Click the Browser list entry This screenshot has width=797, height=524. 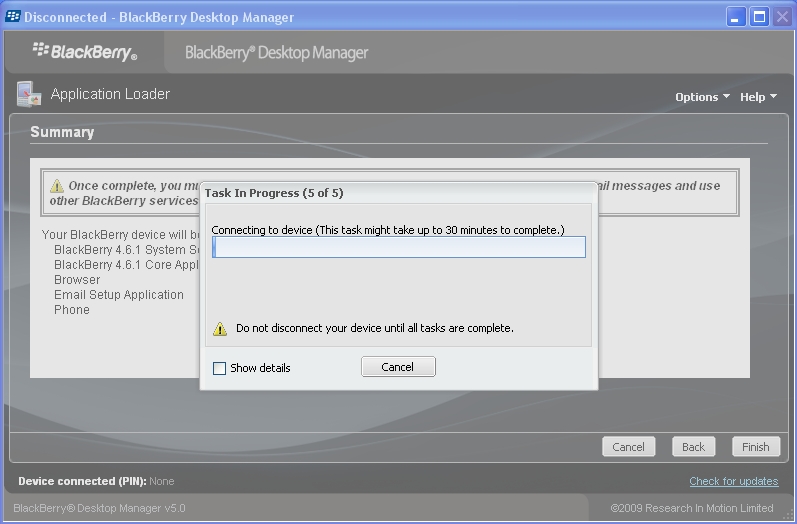[77, 280]
